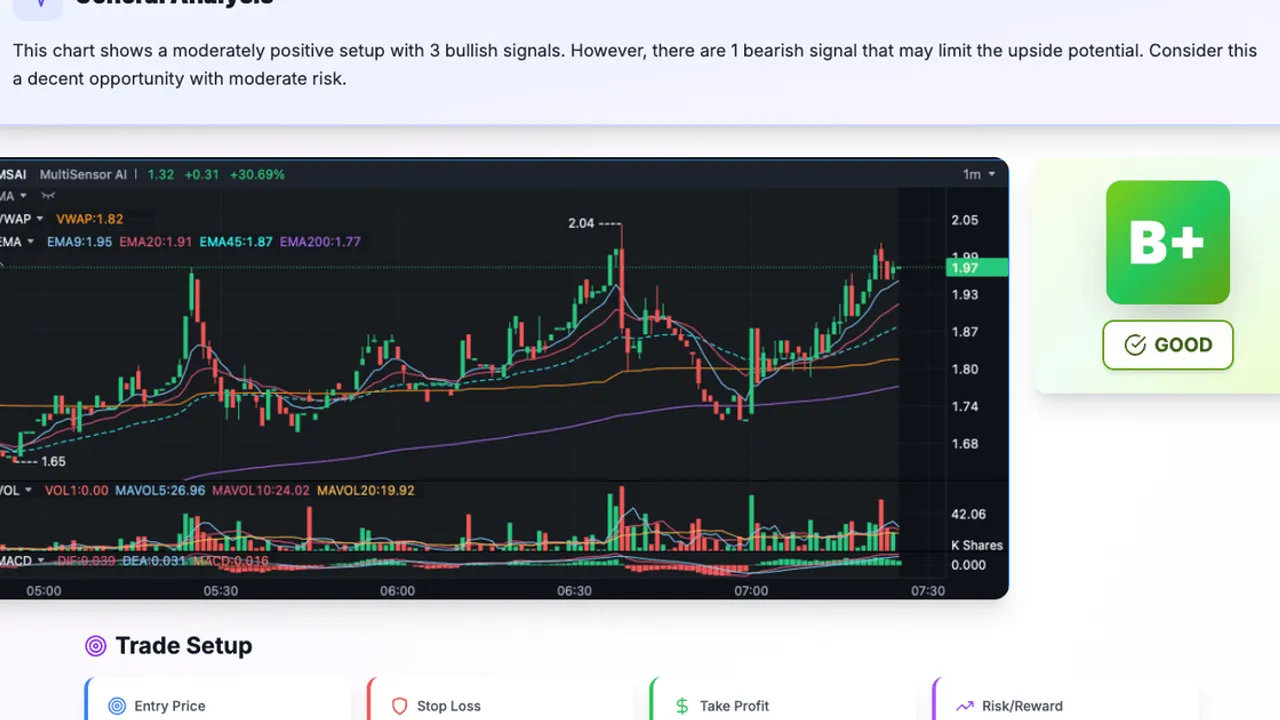Click the EMA200:1.77 value
Screen dimensions: 1280x720
coord(320,242)
